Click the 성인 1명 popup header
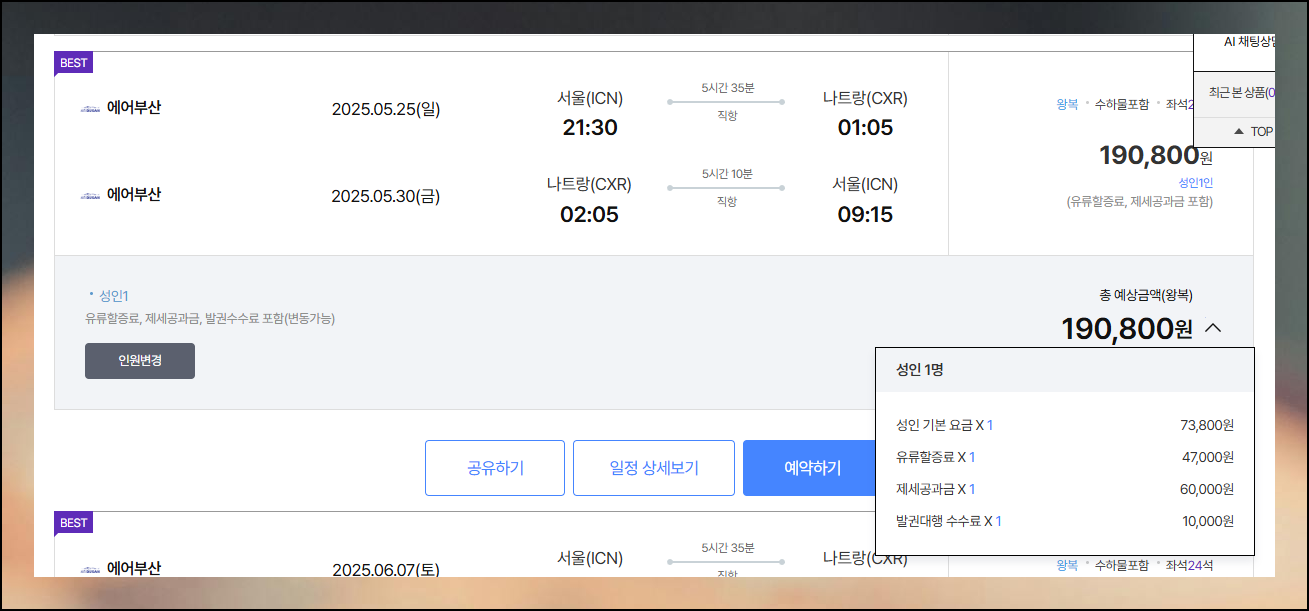The height and width of the screenshot is (611, 1309). click(x=1065, y=370)
